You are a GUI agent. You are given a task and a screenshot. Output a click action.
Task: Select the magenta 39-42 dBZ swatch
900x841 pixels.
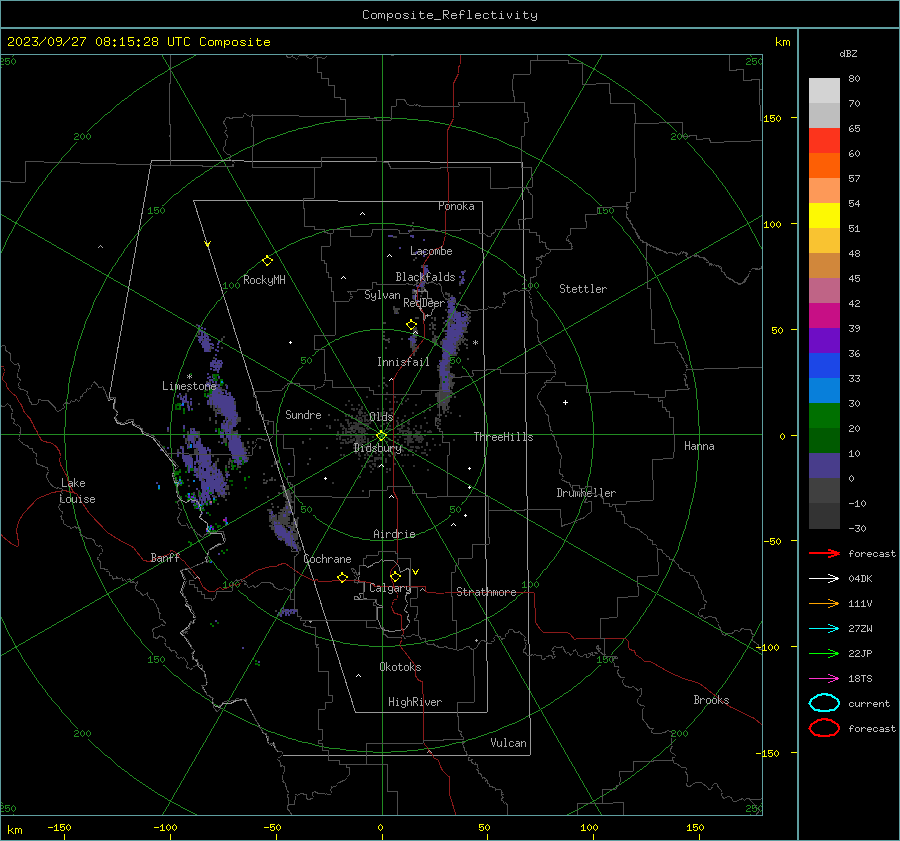[x=824, y=316]
